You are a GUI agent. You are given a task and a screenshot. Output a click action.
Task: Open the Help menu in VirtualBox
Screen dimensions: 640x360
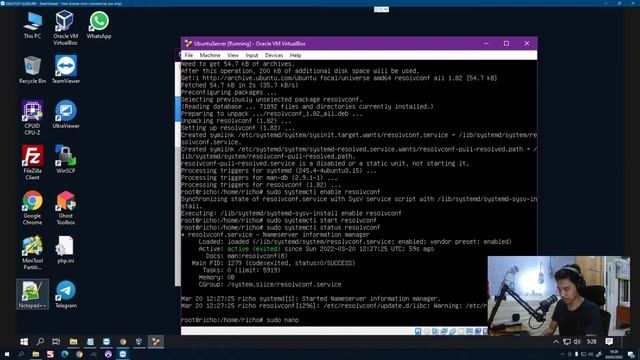coord(295,55)
